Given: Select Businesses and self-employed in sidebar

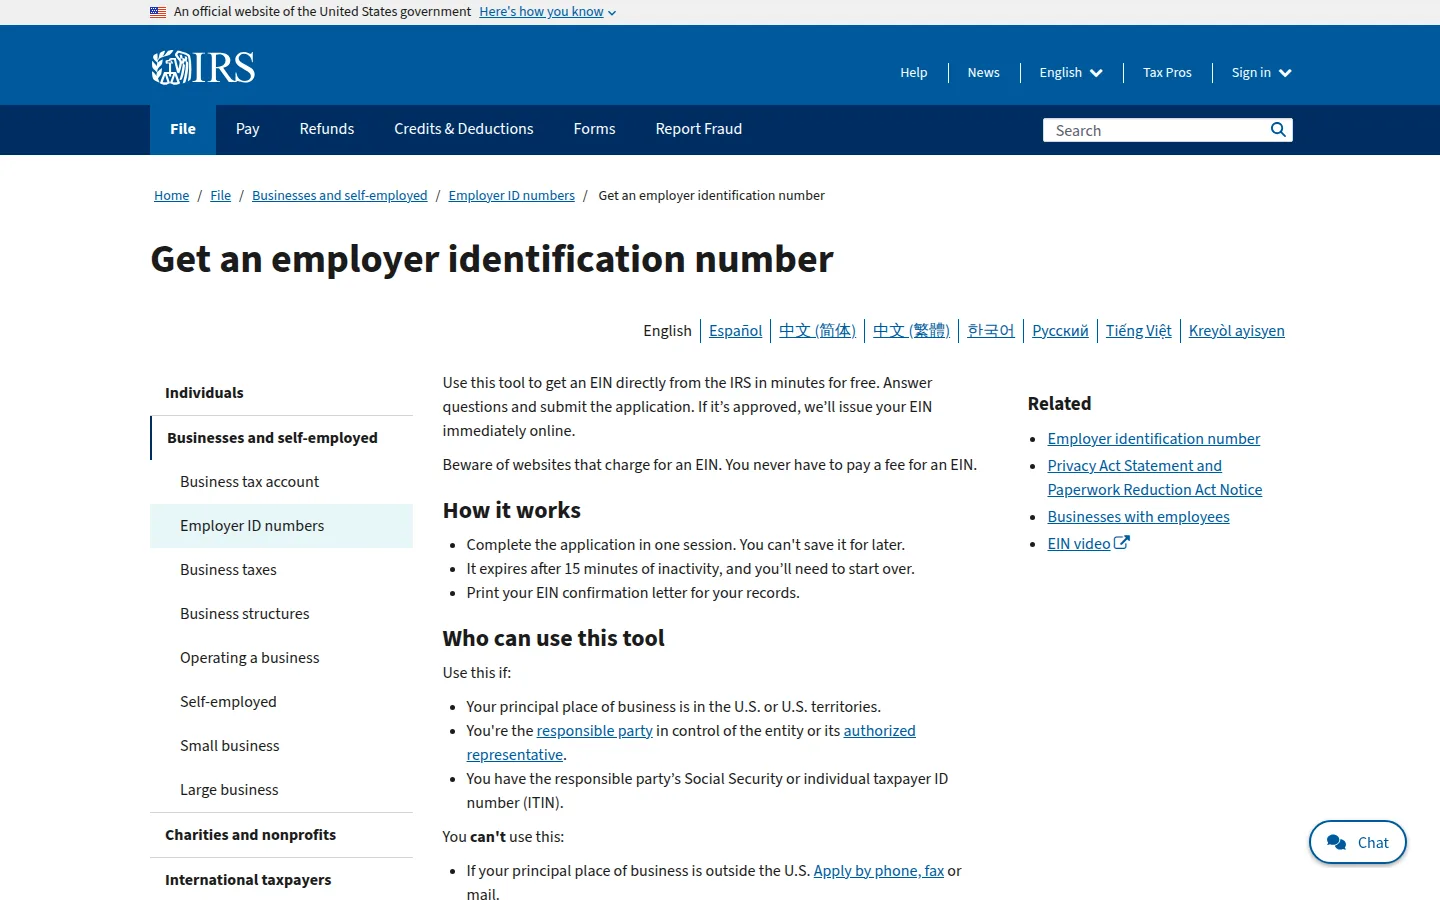Looking at the screenshot, I should click(x=281, y=438).
